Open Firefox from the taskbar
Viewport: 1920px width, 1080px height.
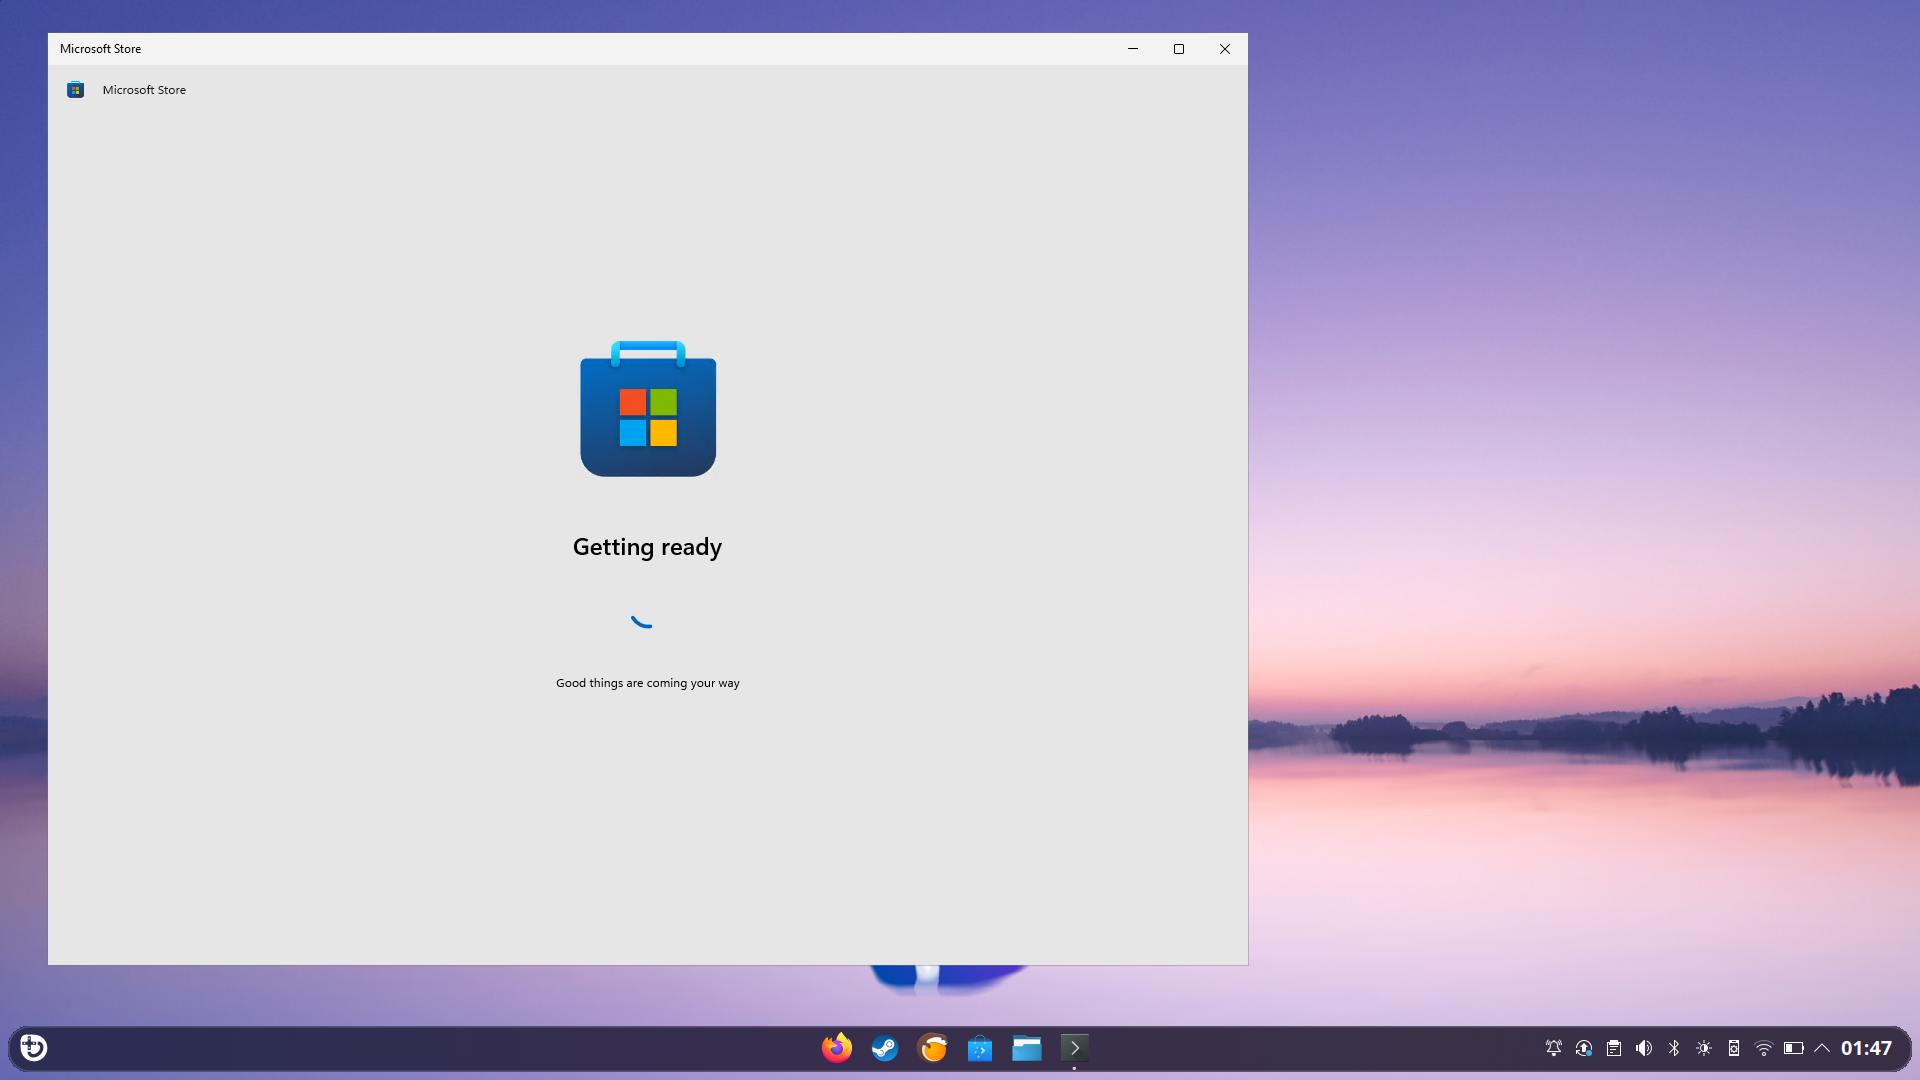click(x=837, y=1048)
